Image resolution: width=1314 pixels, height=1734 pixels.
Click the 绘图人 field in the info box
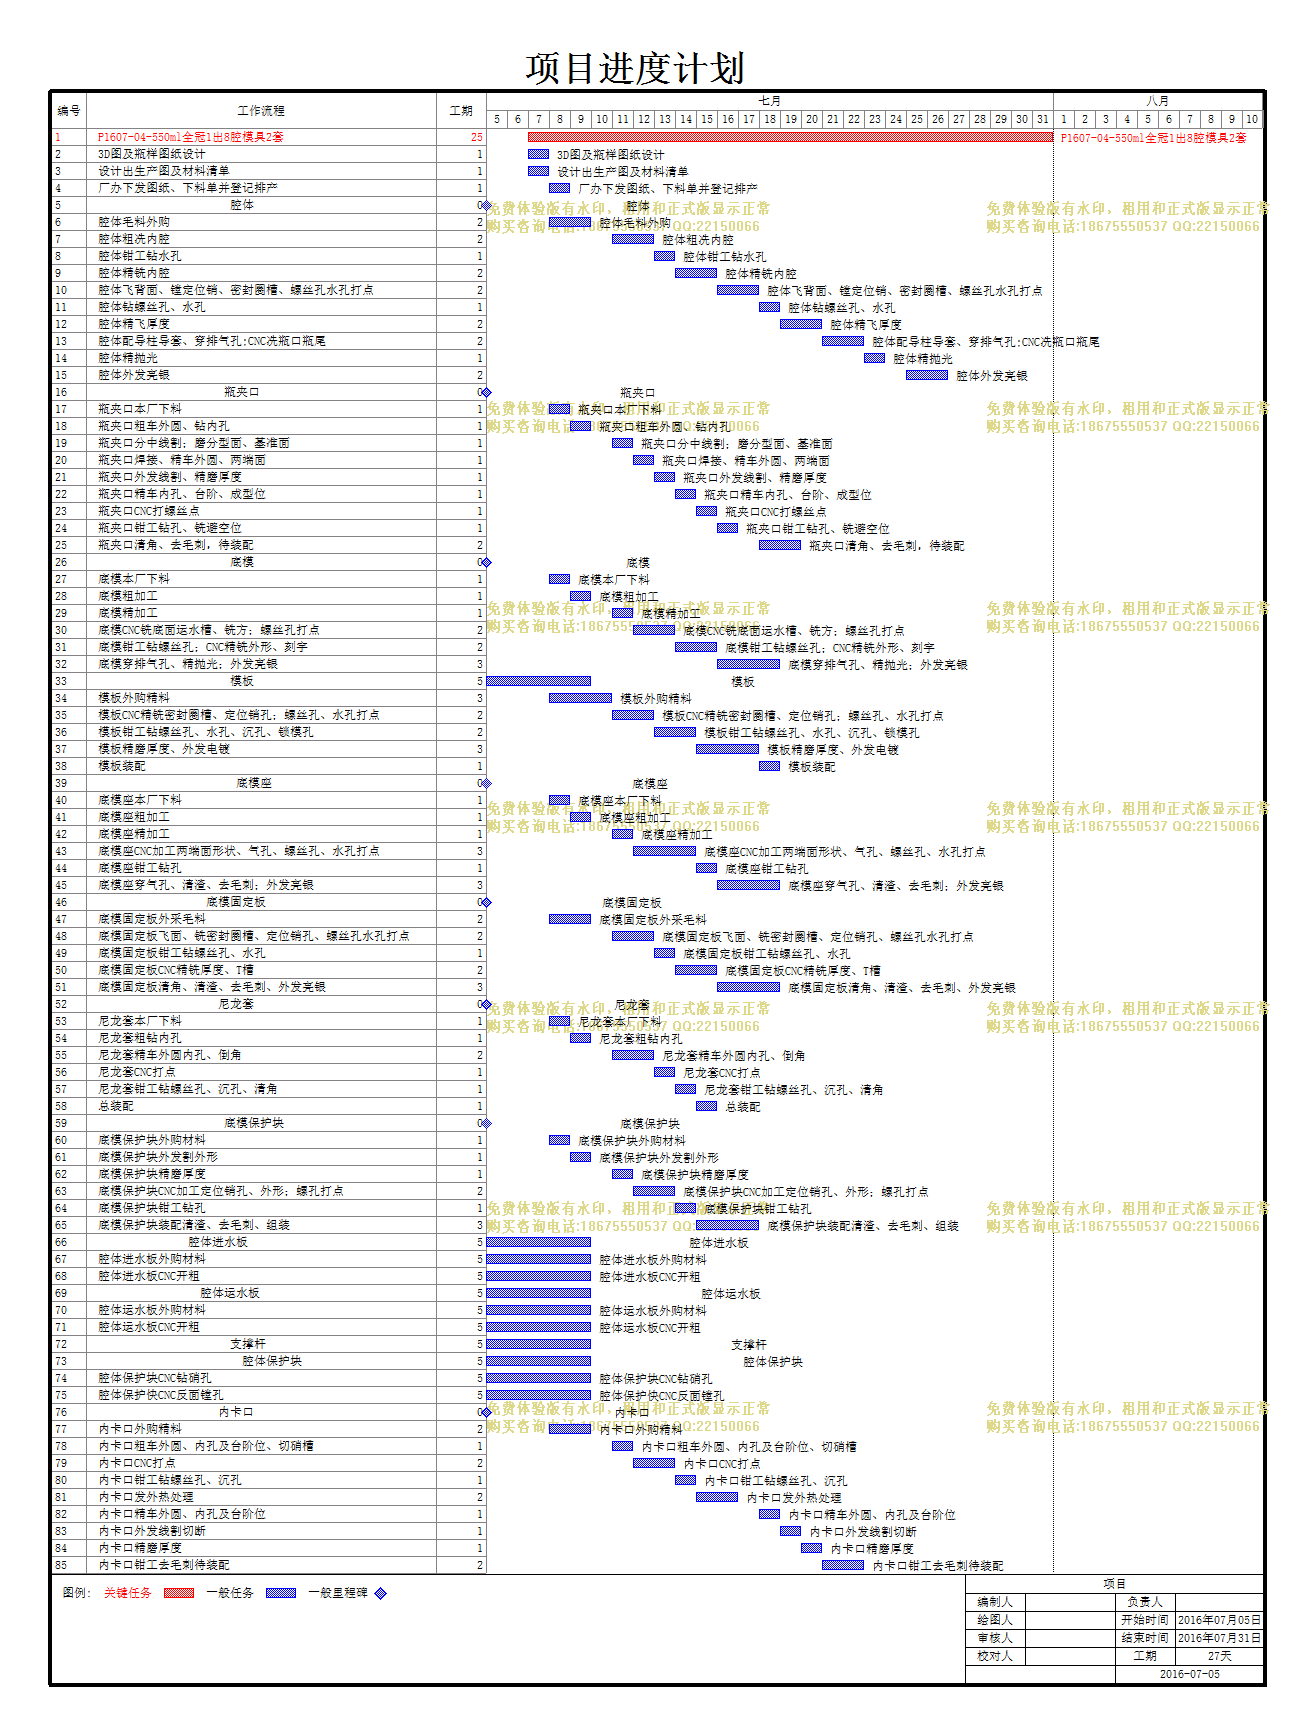point(1071,1620)
